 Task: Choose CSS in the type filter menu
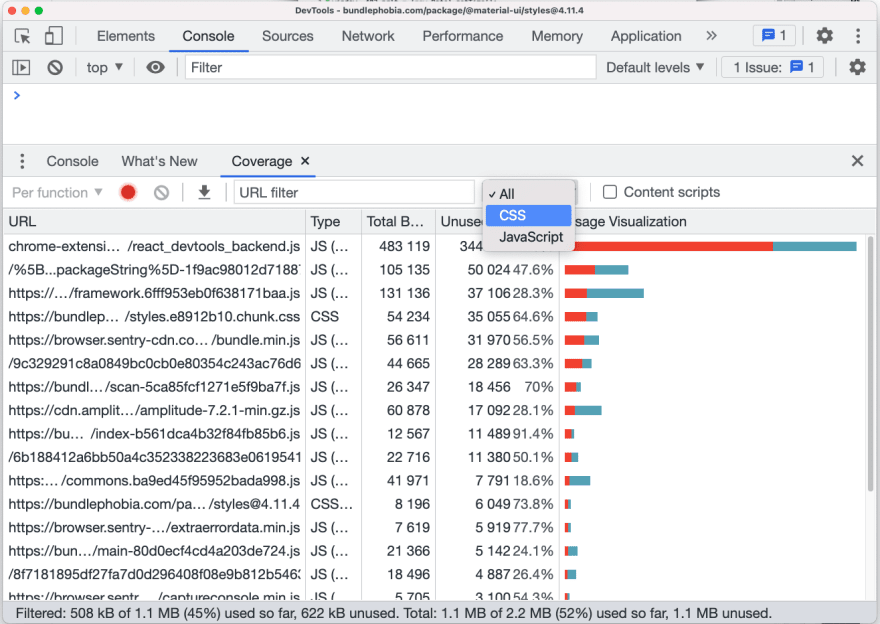tap(528, 215)
